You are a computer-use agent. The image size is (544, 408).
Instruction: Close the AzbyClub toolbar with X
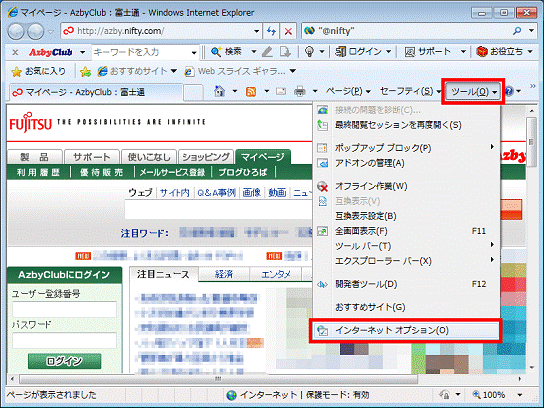pos(15,52)
